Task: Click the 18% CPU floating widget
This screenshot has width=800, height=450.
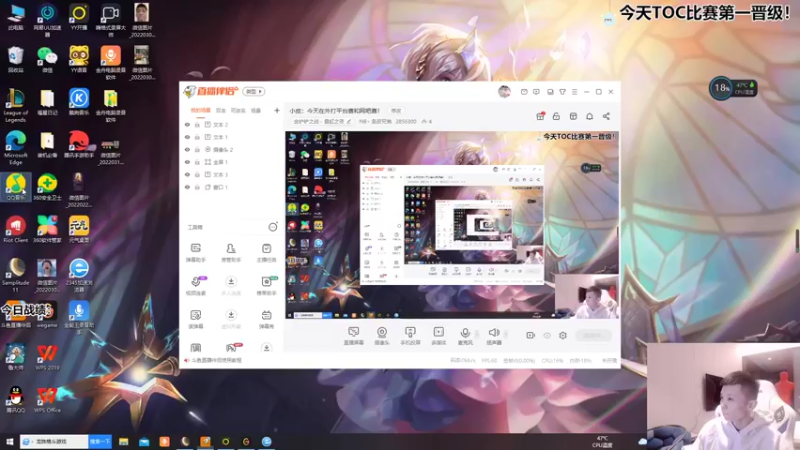Action: click(733, 88)
